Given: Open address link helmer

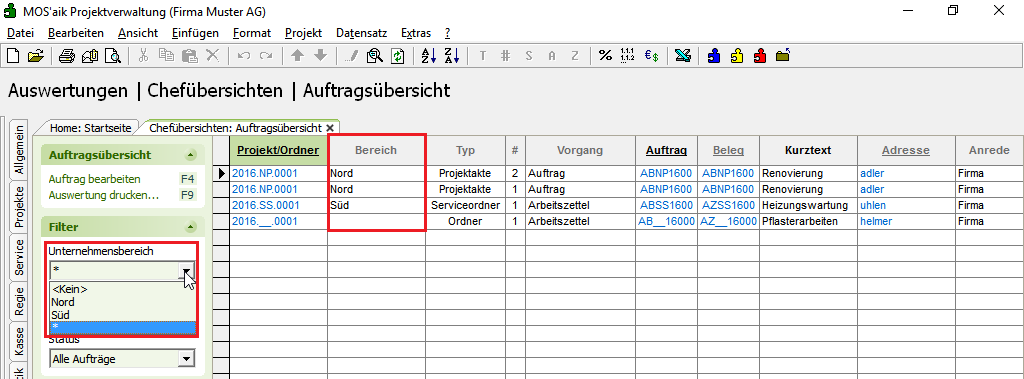Looking at the screenshot, I should [875, 222].
